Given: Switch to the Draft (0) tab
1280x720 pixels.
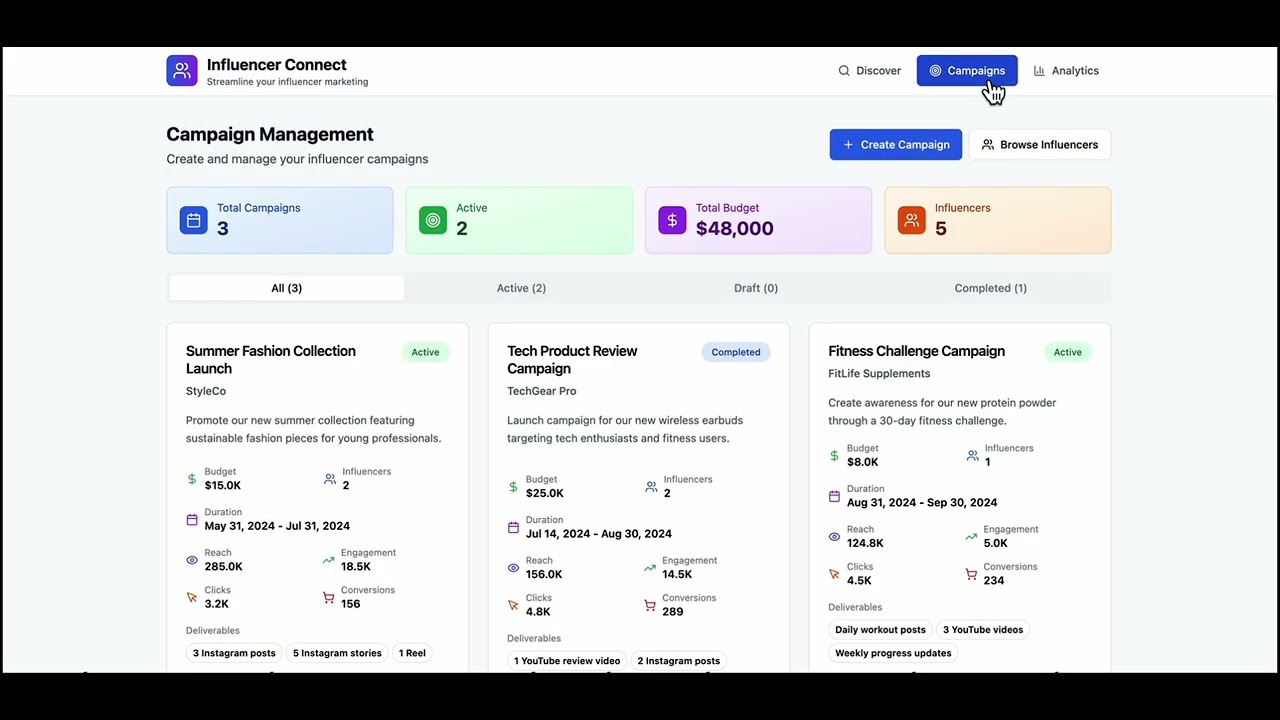Looking at the screenshot, I should pyautogui.click(x=756, y=288).
